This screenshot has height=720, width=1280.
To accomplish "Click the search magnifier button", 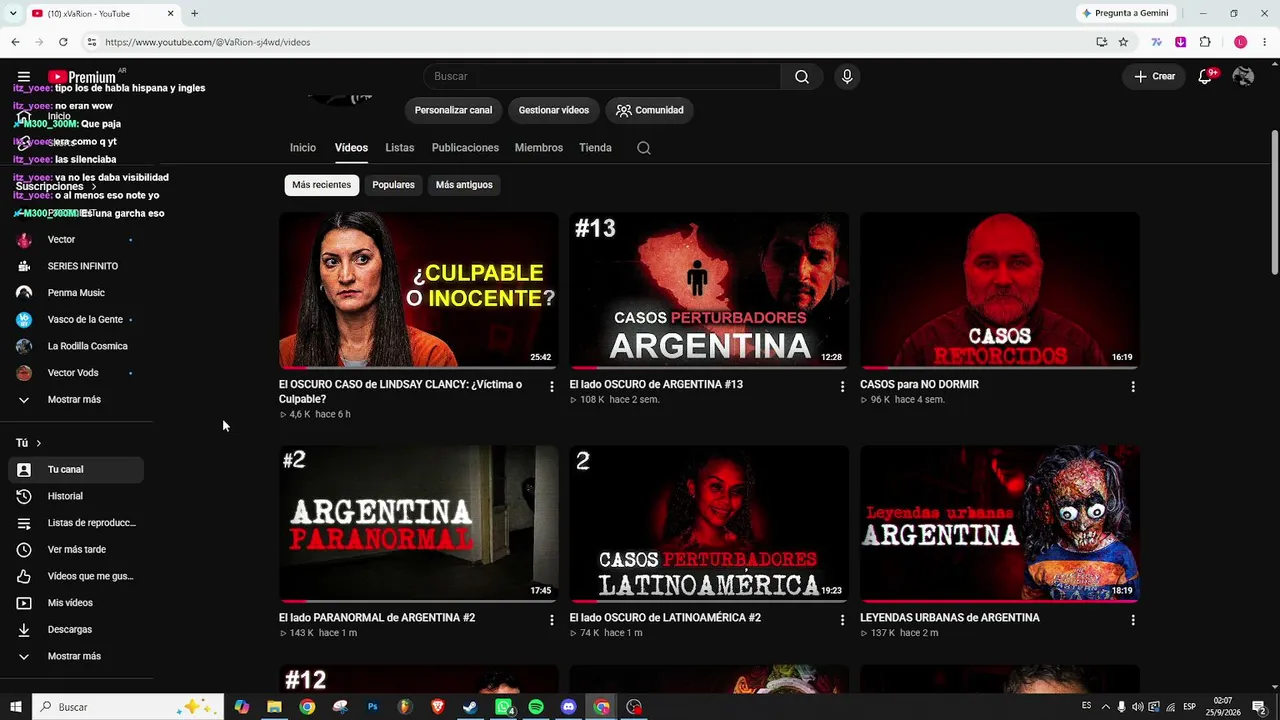I will (802, 77).
